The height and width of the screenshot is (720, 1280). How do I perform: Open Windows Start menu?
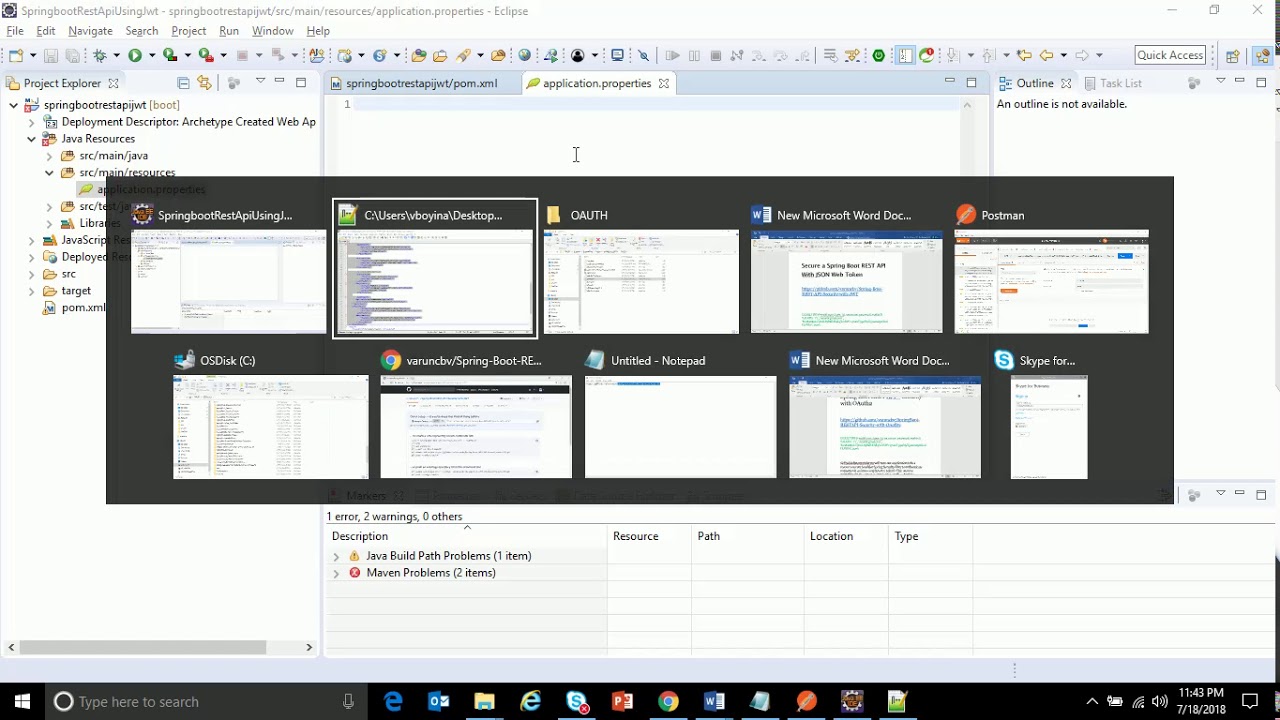[22, 701]
